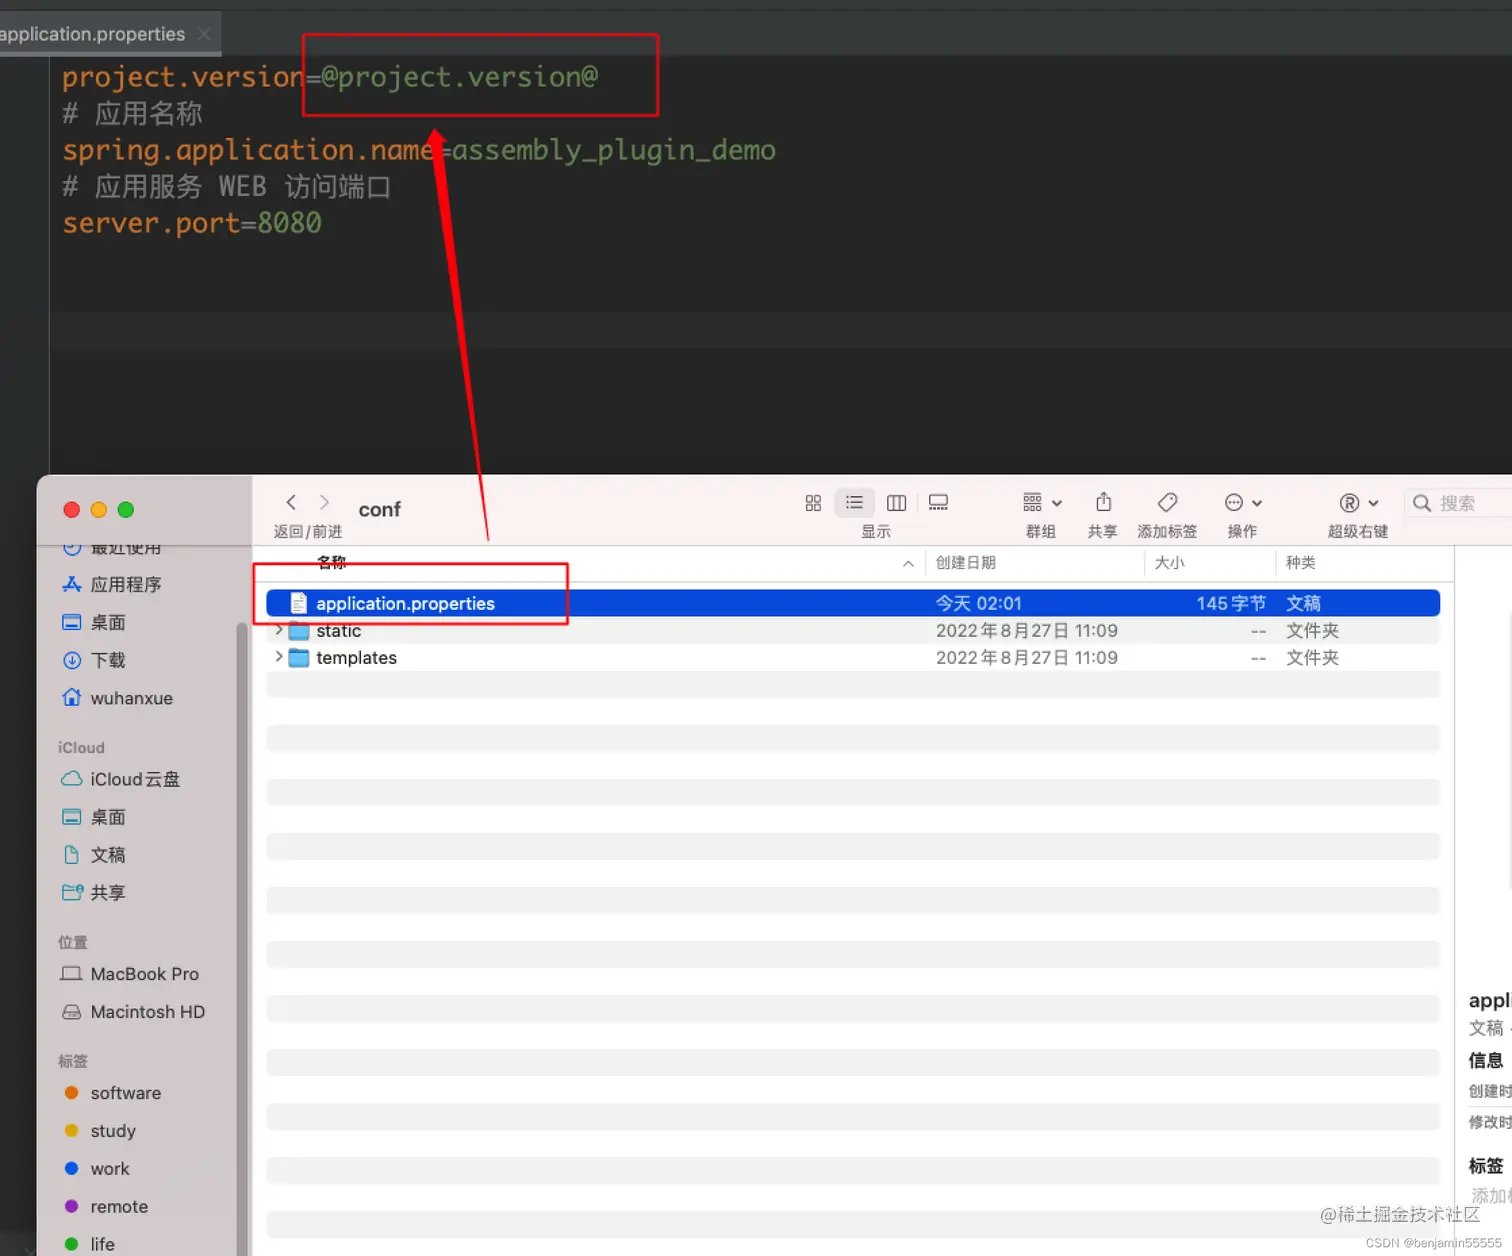
Task: Filter by blue work tag
Action: click(x=97, y=1169)
